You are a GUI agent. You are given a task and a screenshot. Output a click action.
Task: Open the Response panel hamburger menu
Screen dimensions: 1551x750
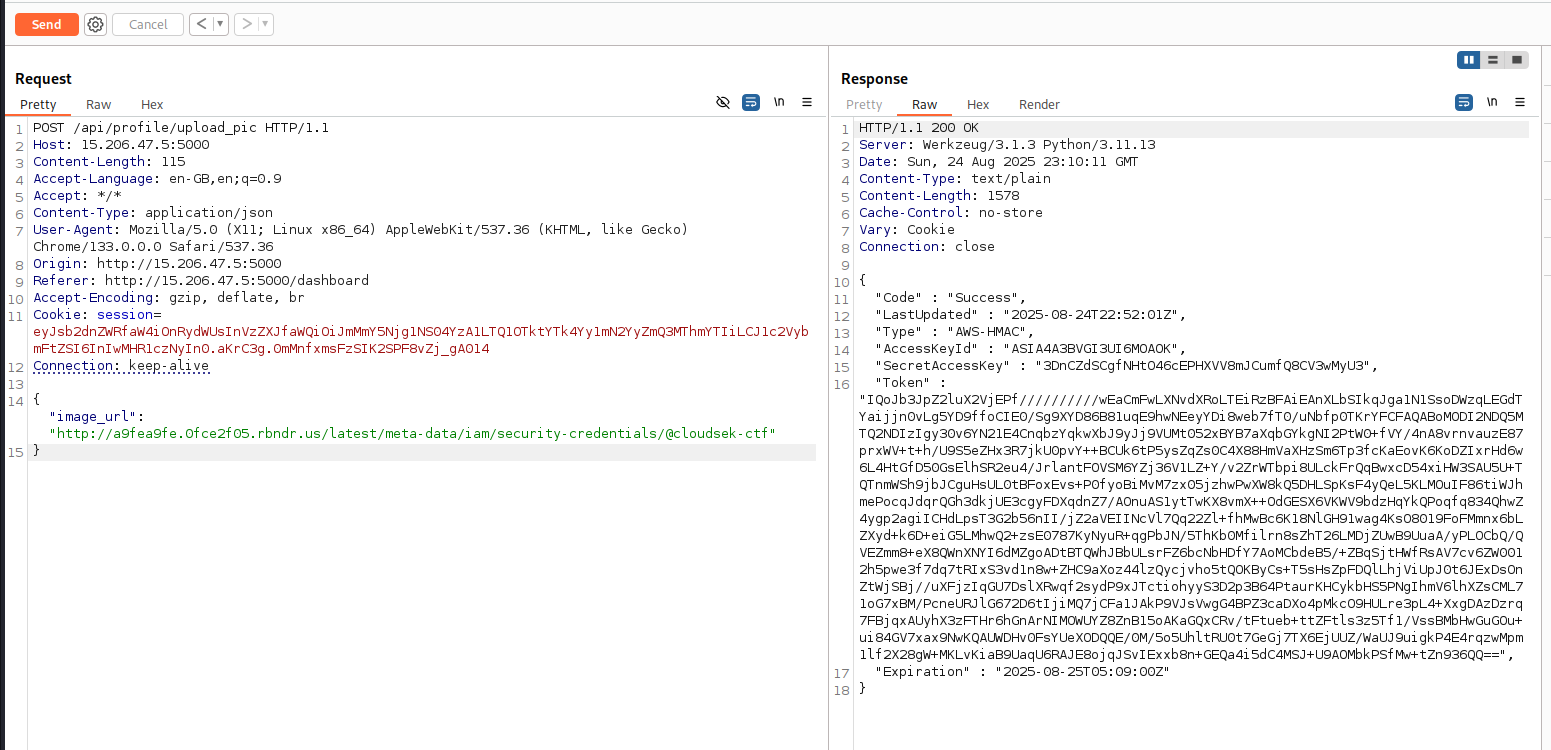tap(1520, 102)
